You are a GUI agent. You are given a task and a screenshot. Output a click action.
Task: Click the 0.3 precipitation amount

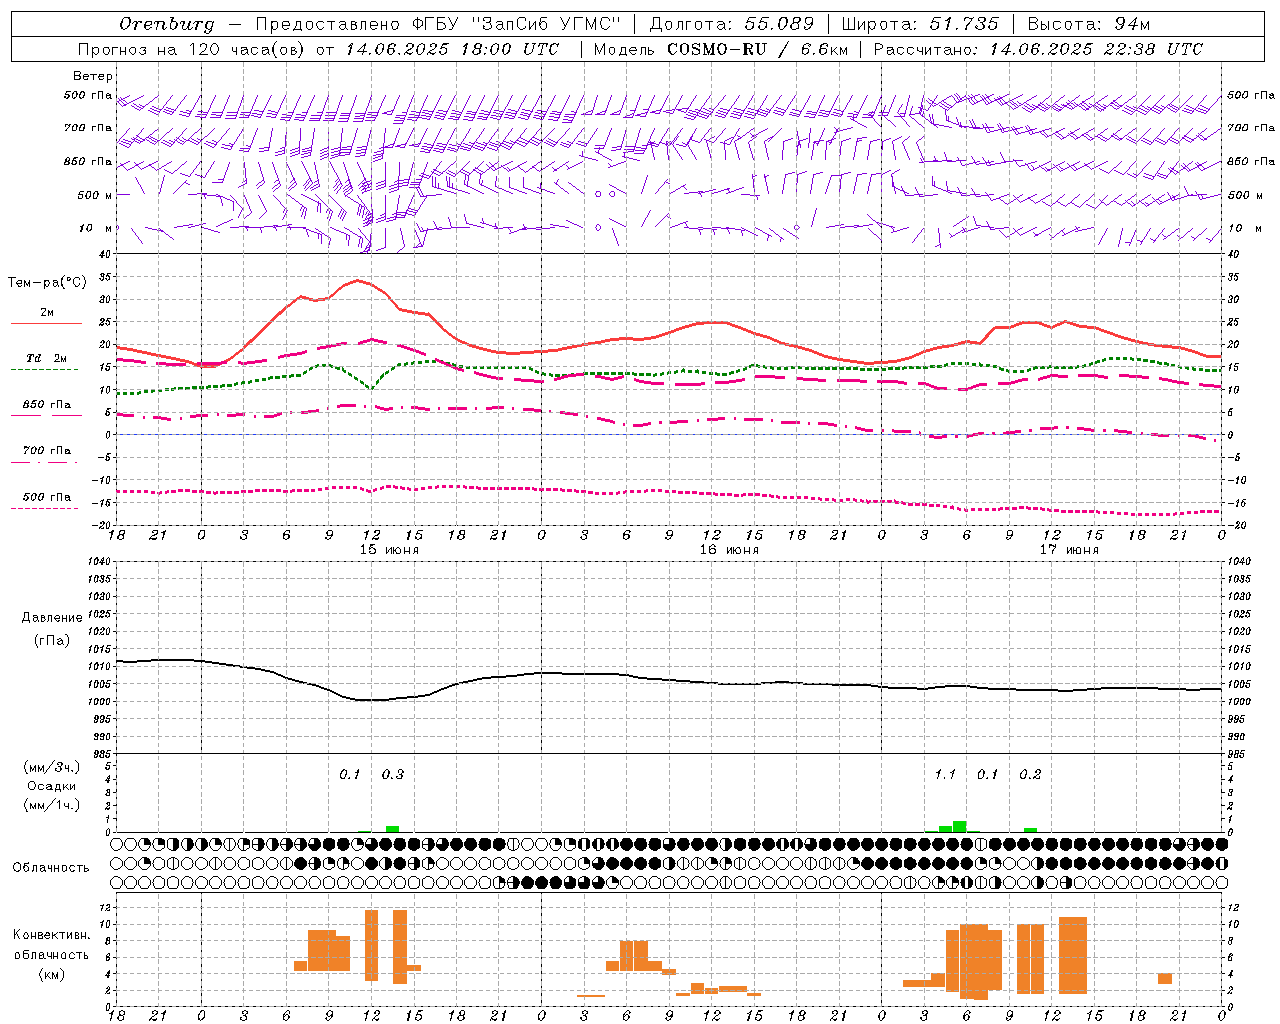(x=393, y=774)
